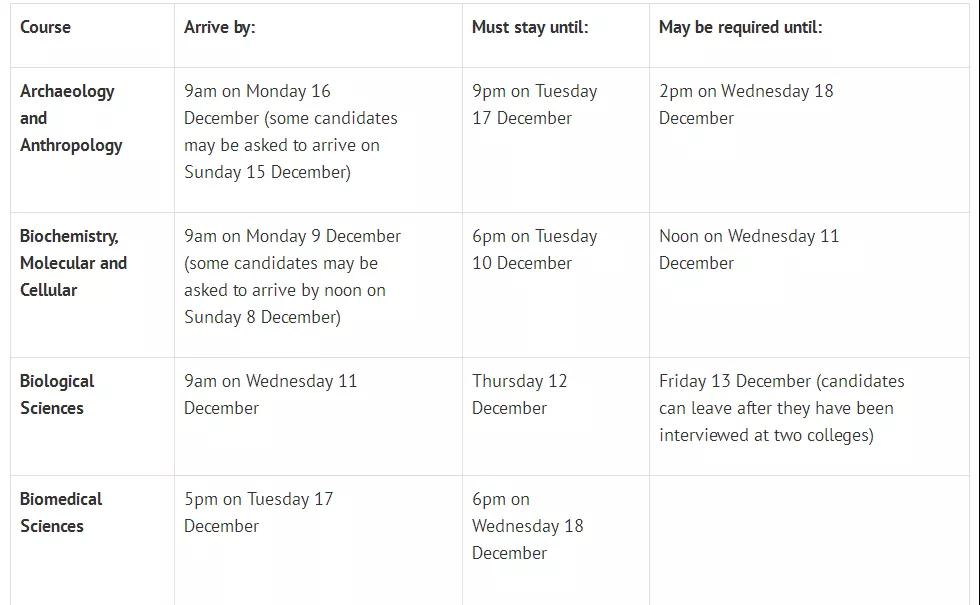Image resolution: width=980 pixels, height=605 pixels.
Task: Click the "Noon on Wednesday 11 December" cell
Action: [749, 250]
